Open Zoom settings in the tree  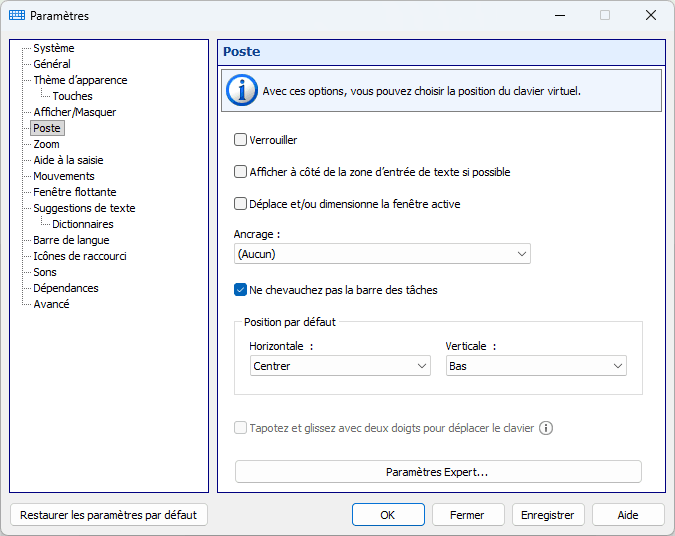click(46, 144)
